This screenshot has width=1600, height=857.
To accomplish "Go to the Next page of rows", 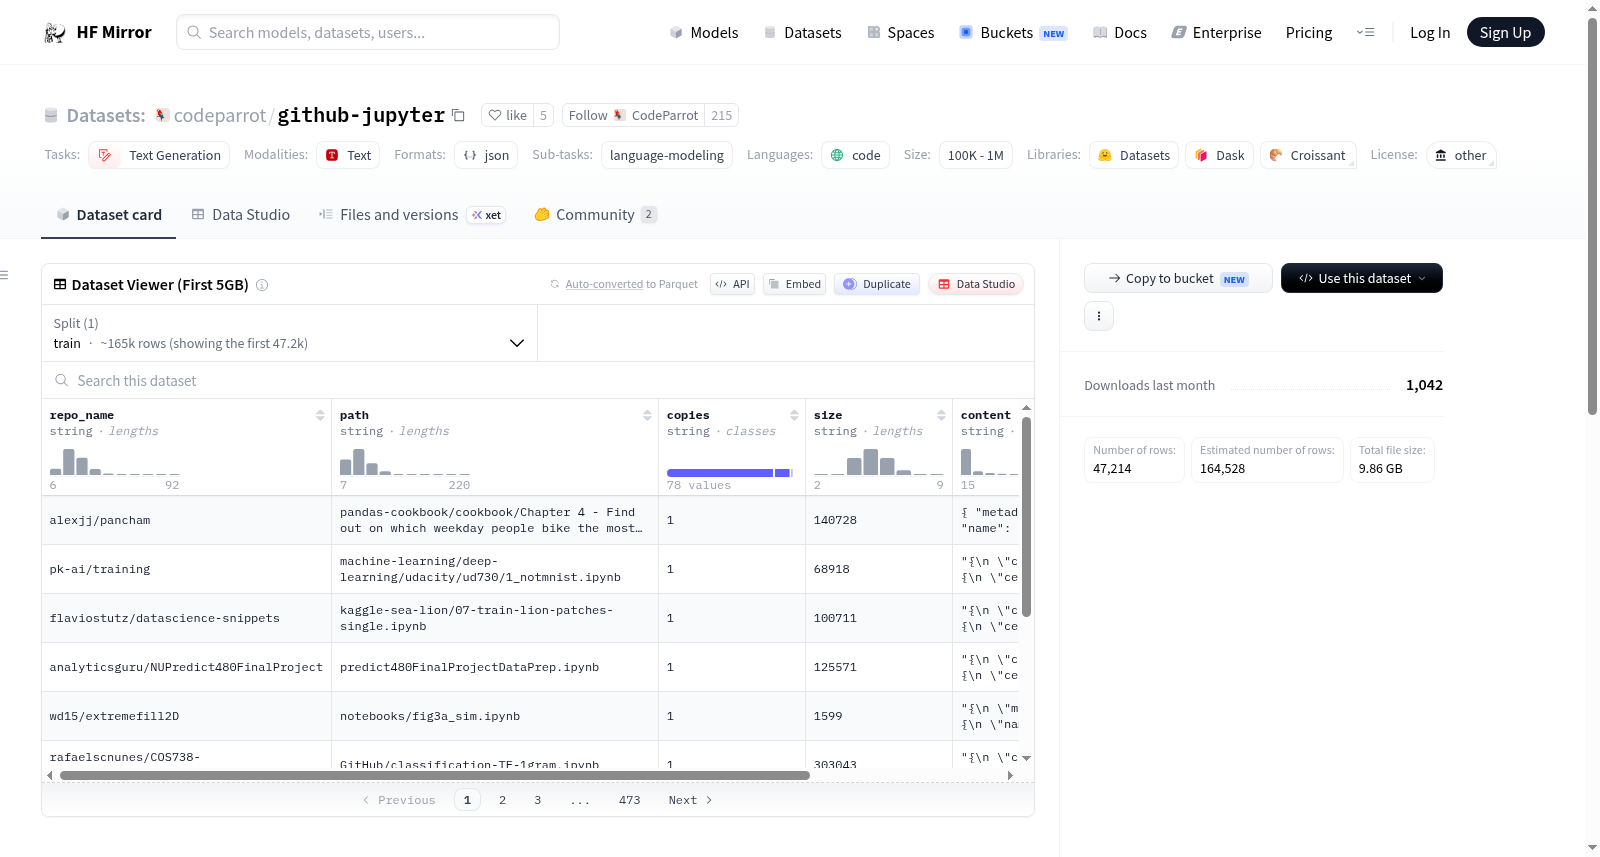I will tap(690, 800).
